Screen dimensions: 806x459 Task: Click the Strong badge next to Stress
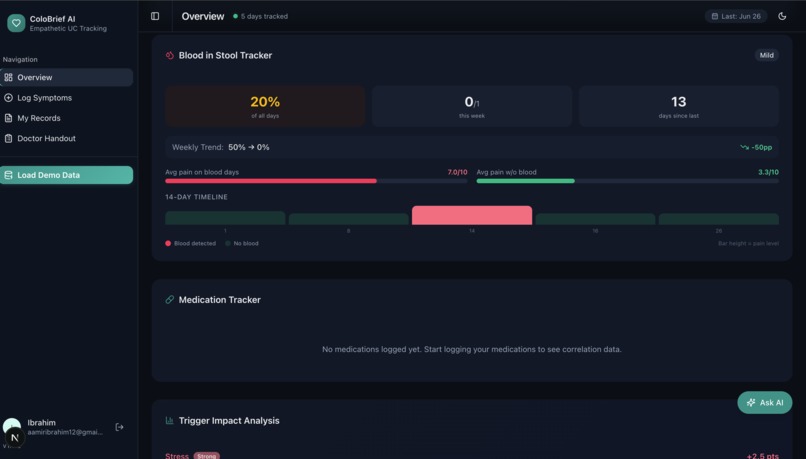[207, 456]
